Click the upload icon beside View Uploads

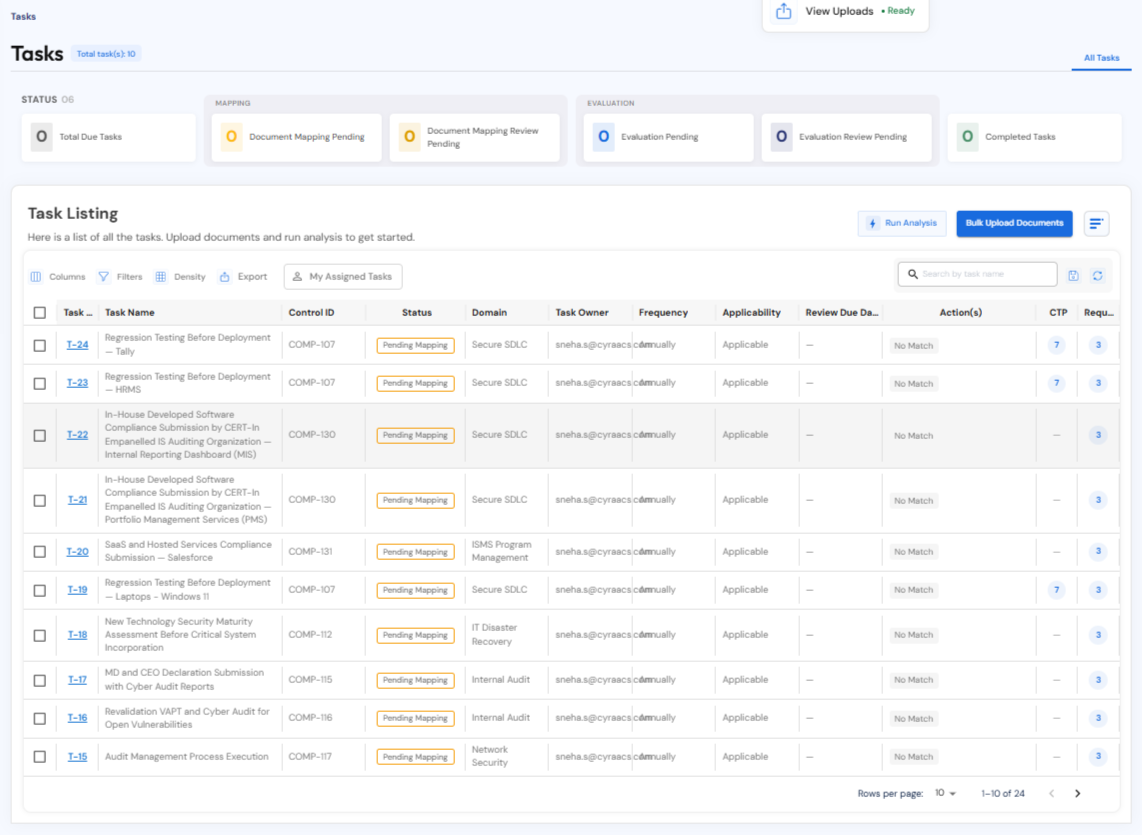783,11
